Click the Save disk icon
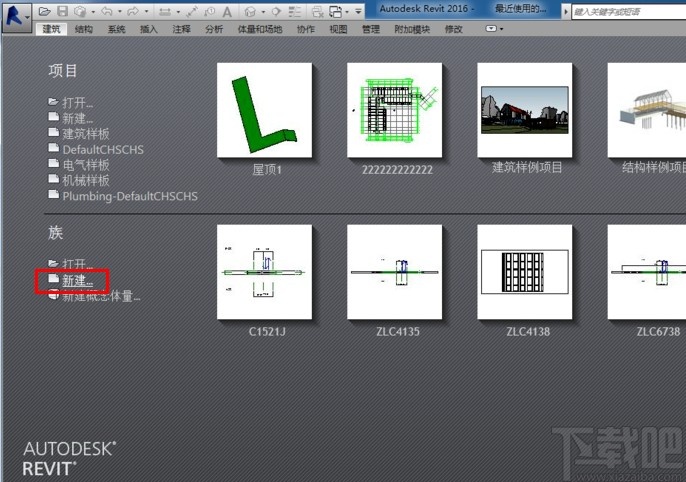This screenshot has width=686, height=482. 63,11
